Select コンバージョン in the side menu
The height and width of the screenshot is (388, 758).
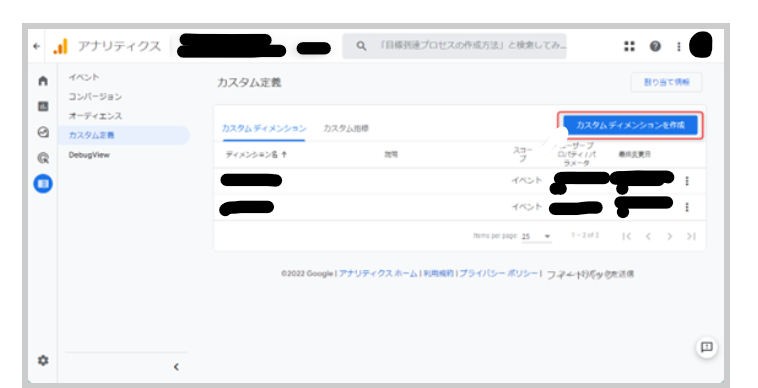[95, 97]
